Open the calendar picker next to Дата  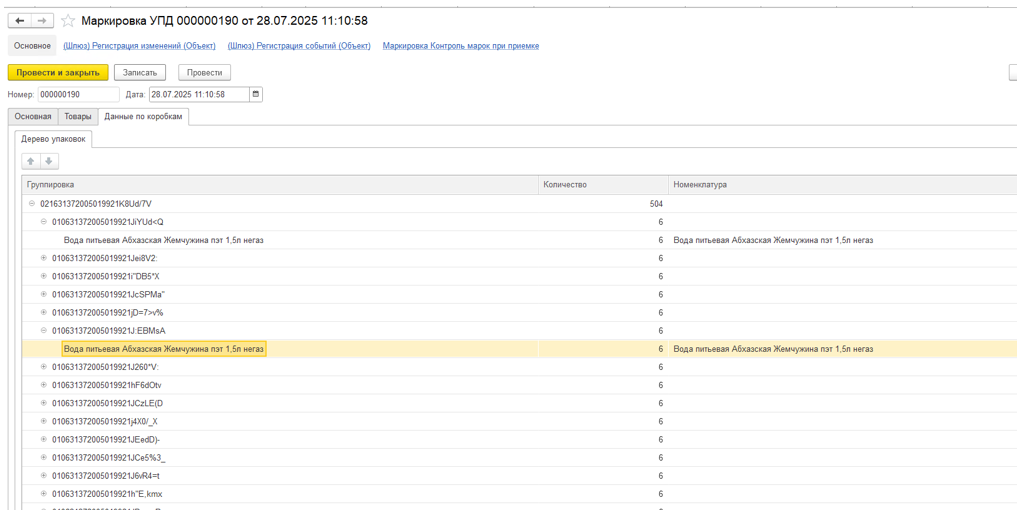tap(256, 95)
